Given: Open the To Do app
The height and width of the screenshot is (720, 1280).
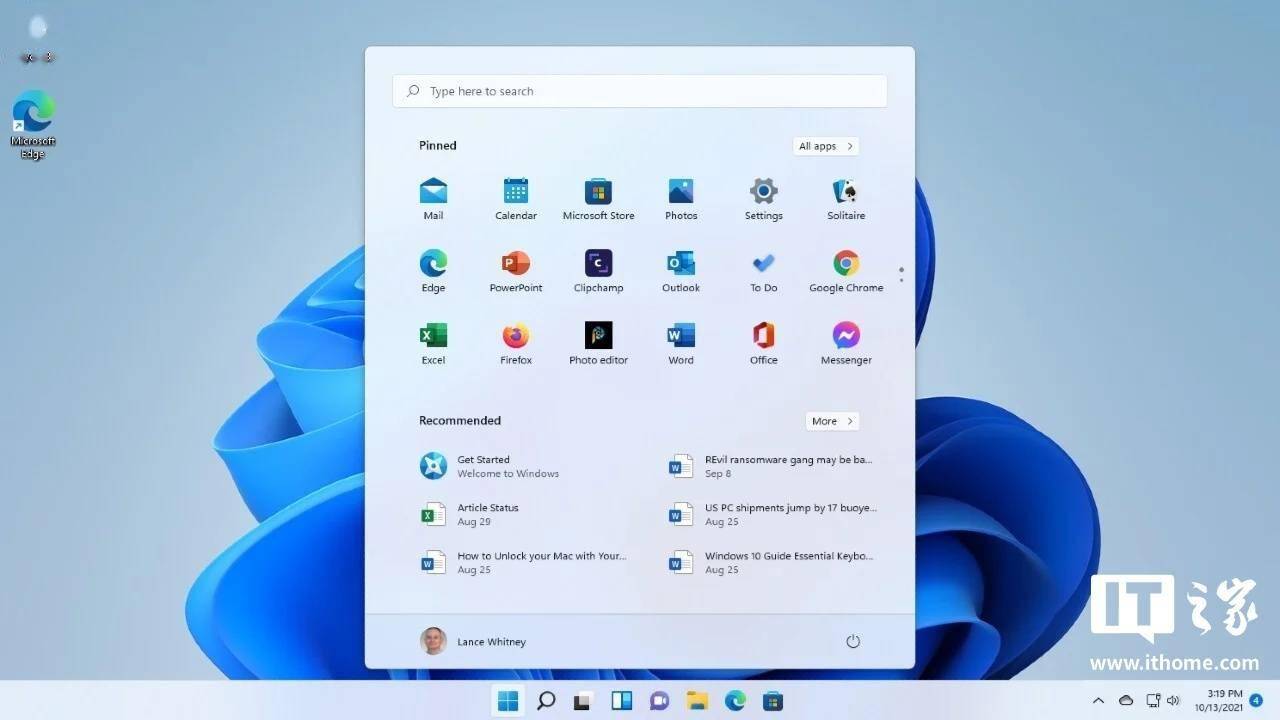Looking at the screenshot, I should pos(763,270).
